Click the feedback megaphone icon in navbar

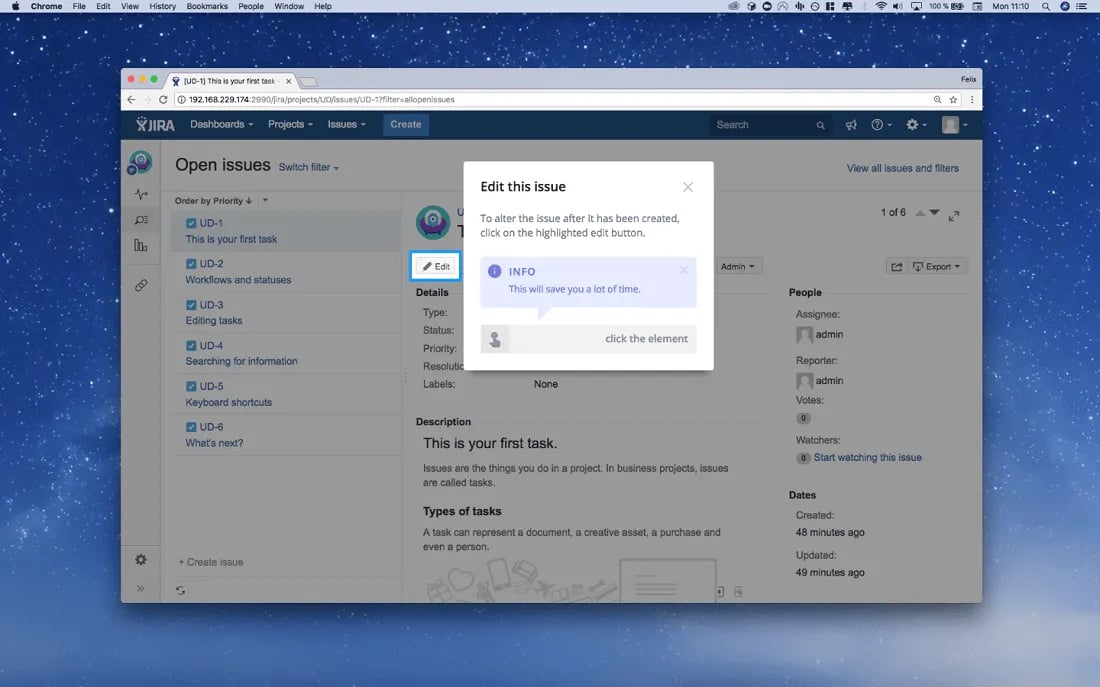click(851, 124)
